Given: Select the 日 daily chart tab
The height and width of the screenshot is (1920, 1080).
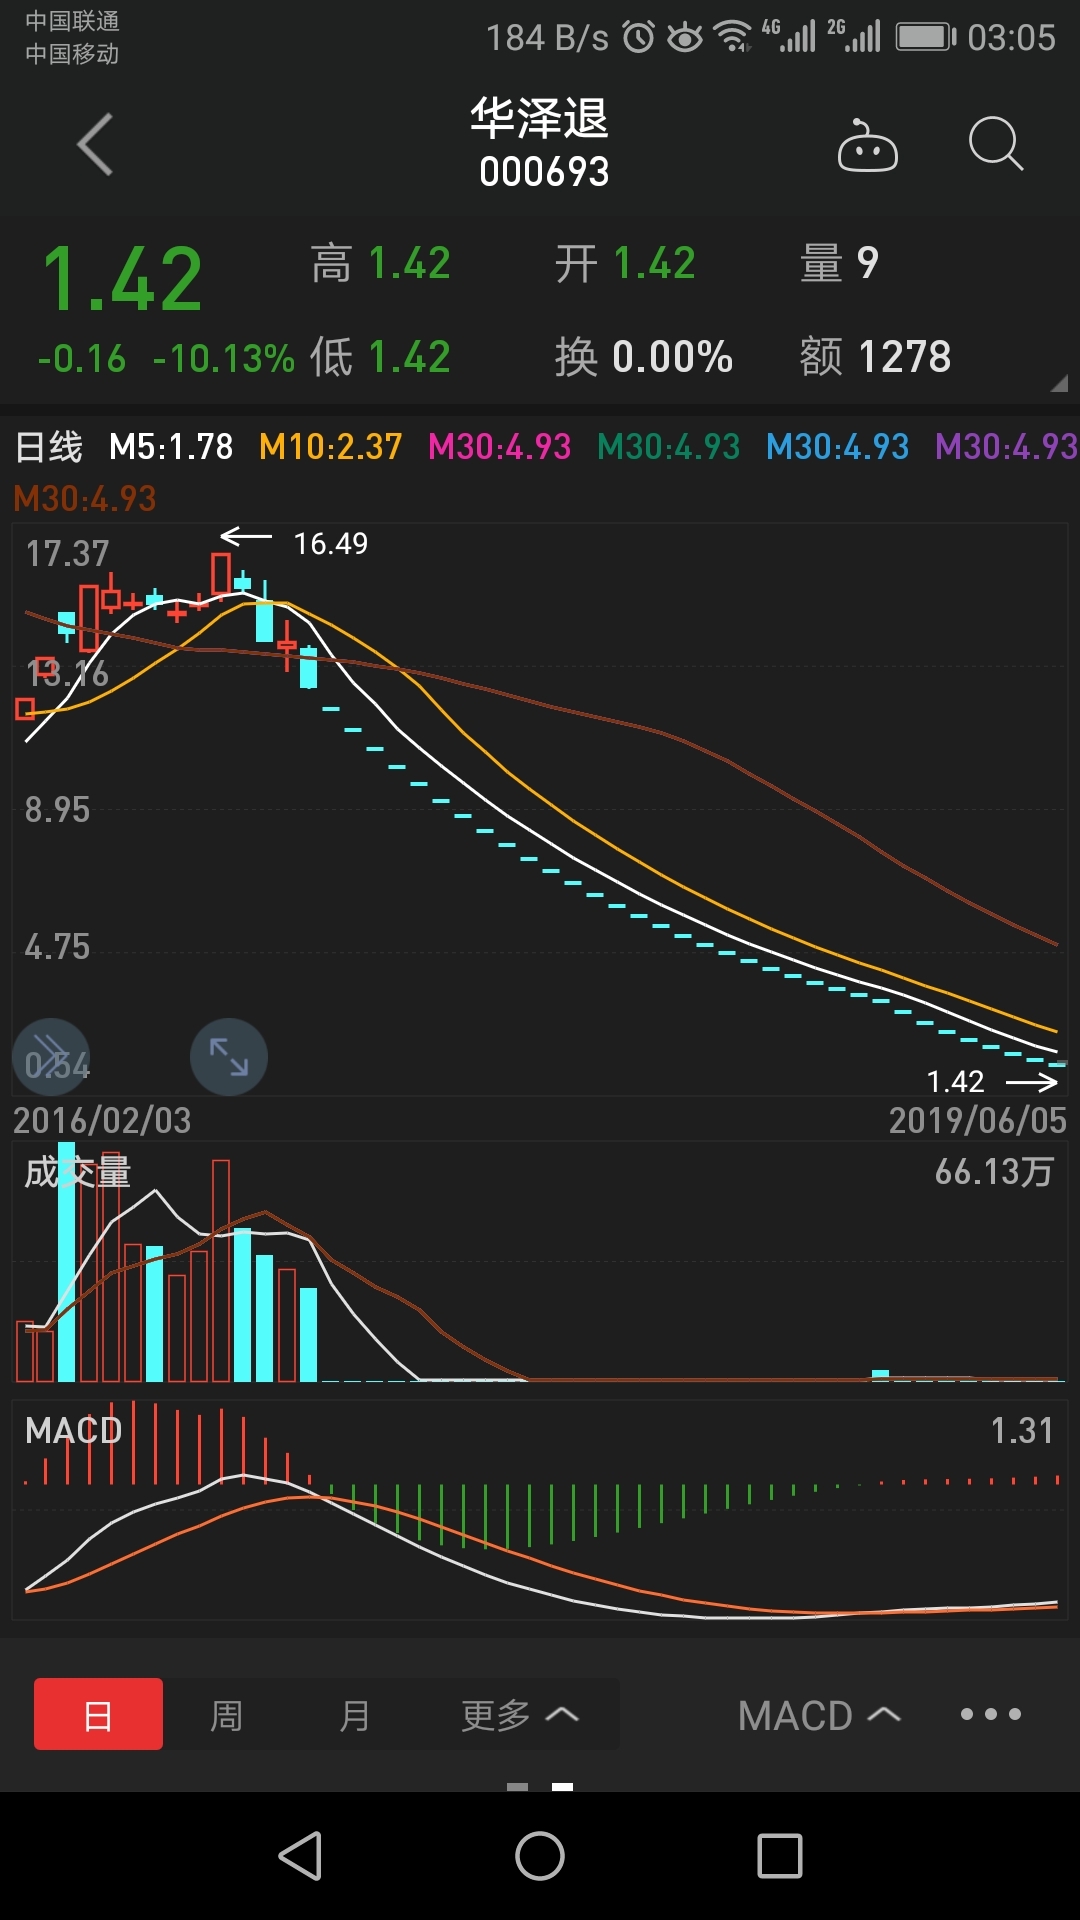Looking at the screenshot, I should click(x=98, y=1714).
